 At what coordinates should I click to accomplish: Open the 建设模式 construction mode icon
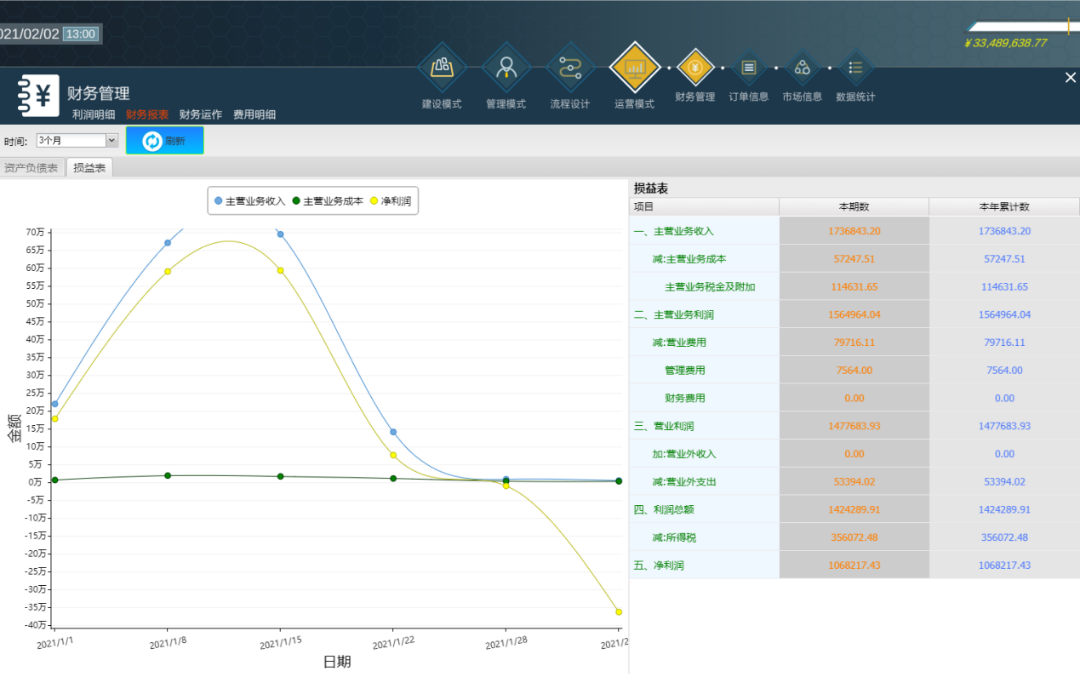[x=442, y=67]
